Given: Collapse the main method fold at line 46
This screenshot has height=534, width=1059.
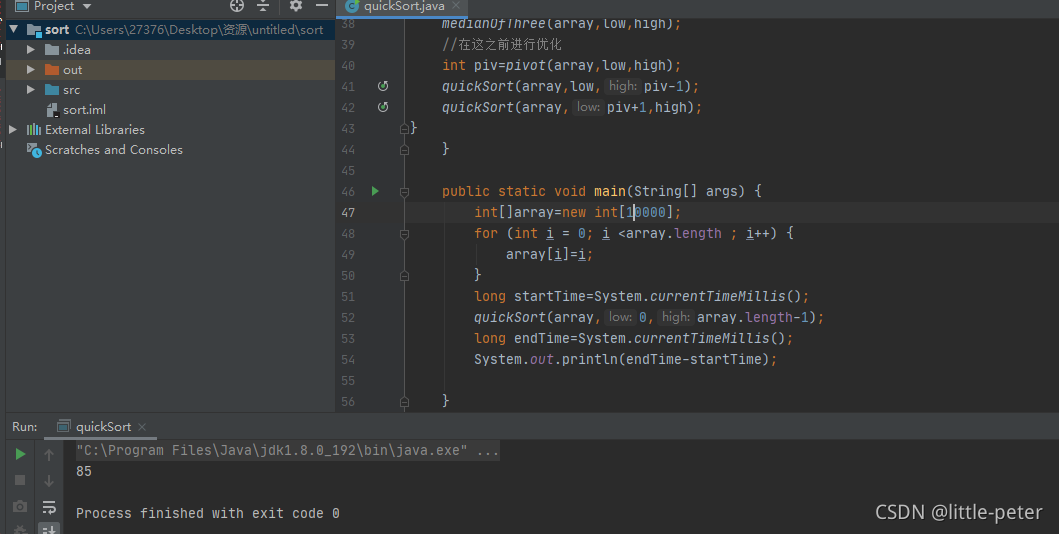Looking at the screenshot, I should (x=404, y=192).
